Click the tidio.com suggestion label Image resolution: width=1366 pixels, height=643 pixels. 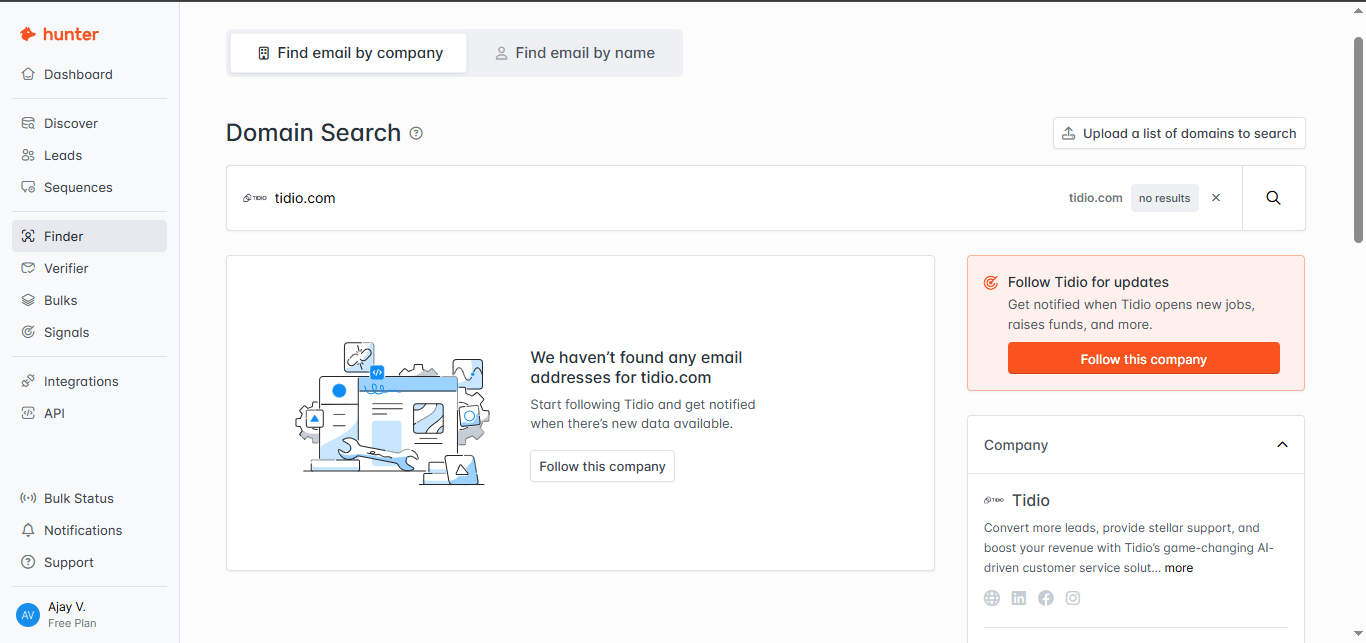coord(1095,198)
